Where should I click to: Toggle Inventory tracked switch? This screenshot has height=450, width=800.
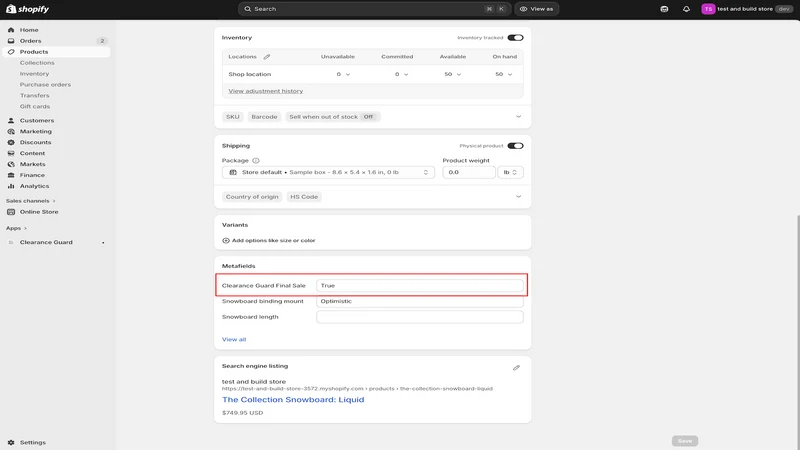[x=515, y=38]
